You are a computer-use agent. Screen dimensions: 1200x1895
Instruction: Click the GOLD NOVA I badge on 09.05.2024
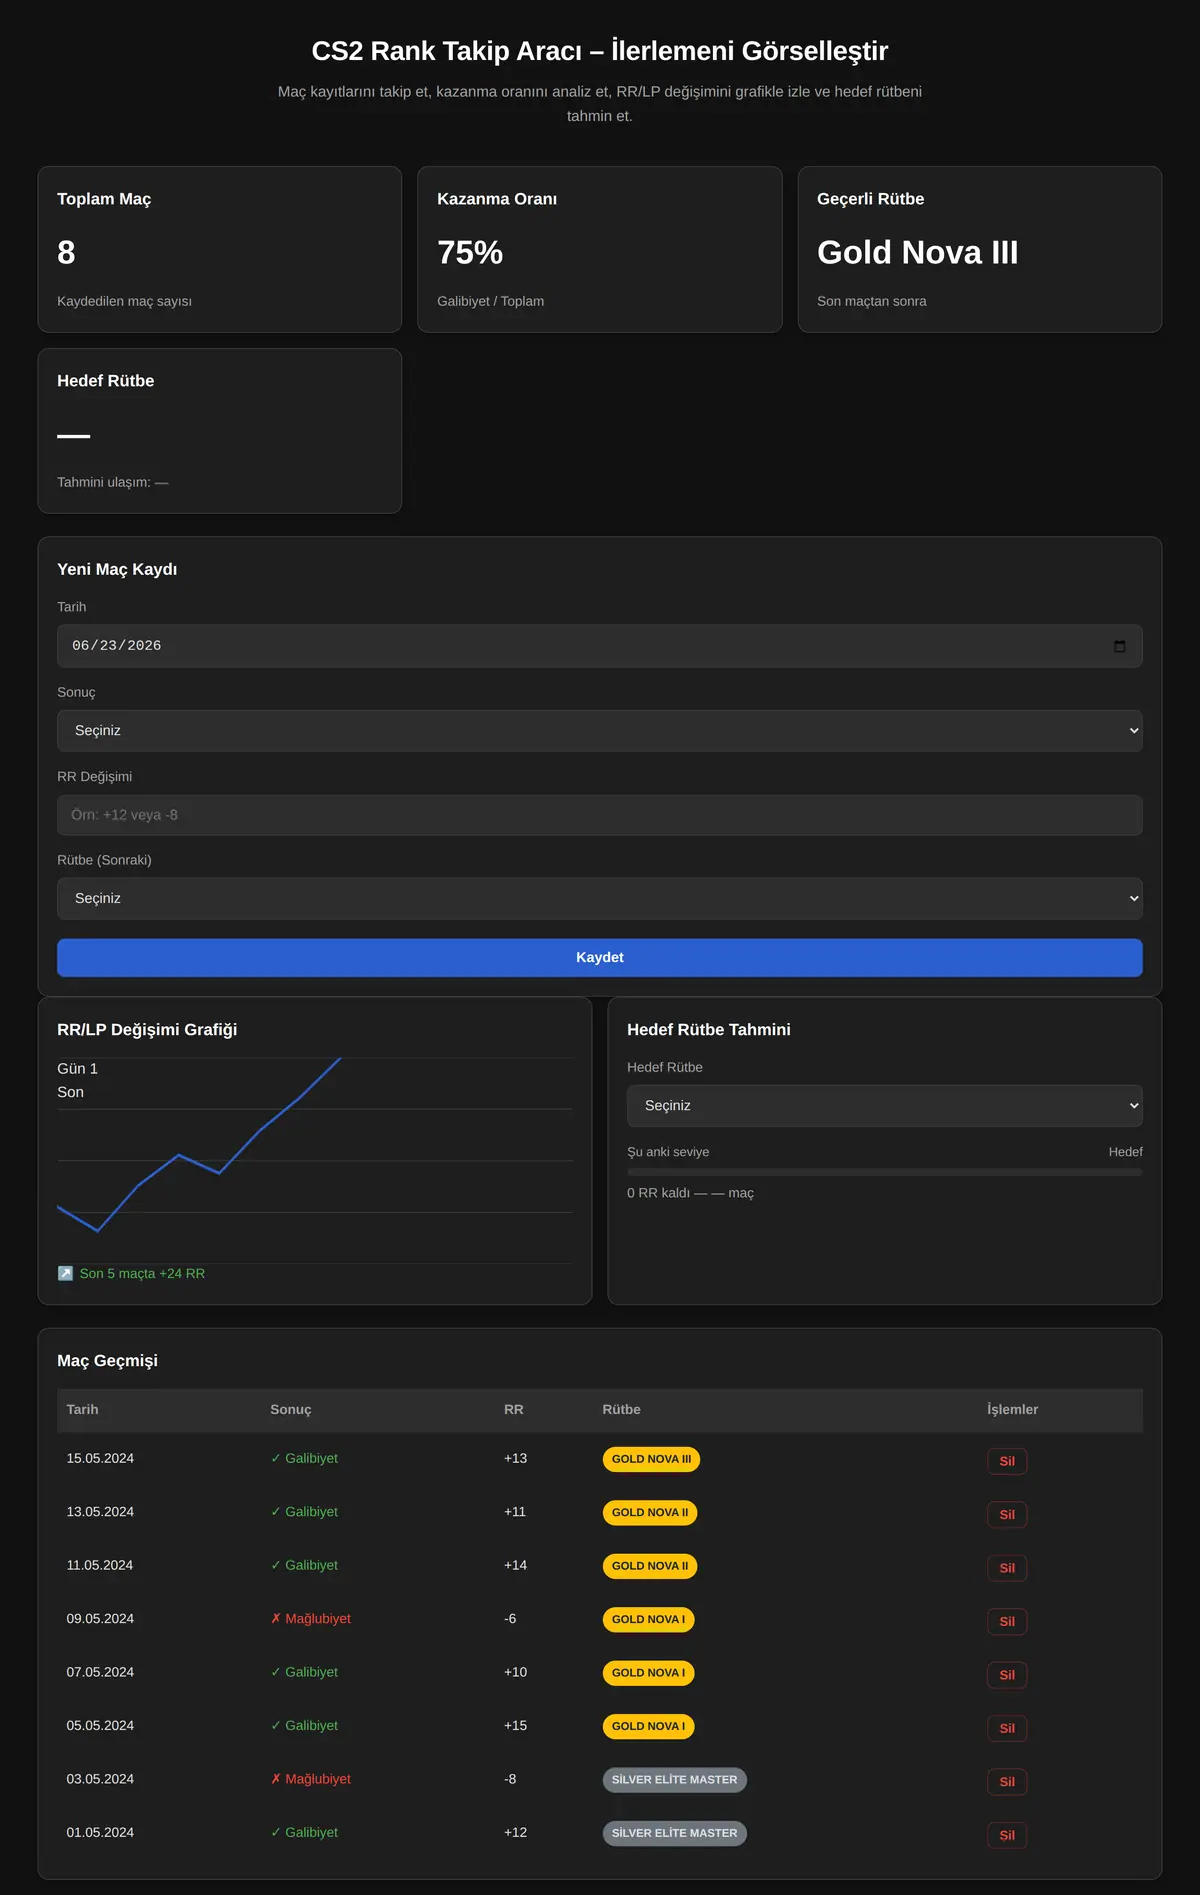(x=648, y=1619)
